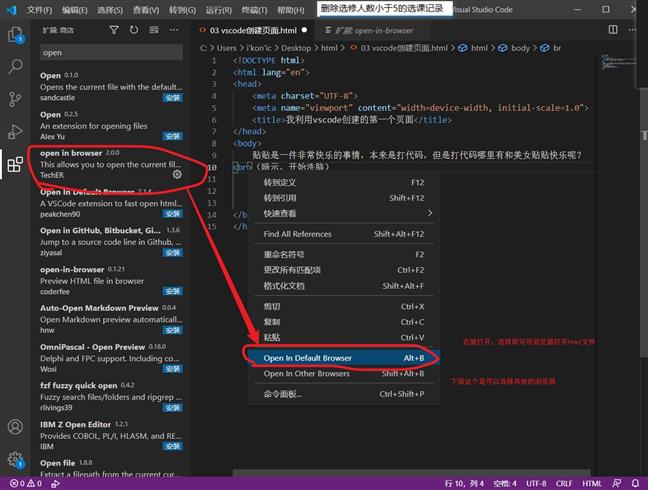
Task: Select the open in browser extension by TechER
Action: [110, 164]
